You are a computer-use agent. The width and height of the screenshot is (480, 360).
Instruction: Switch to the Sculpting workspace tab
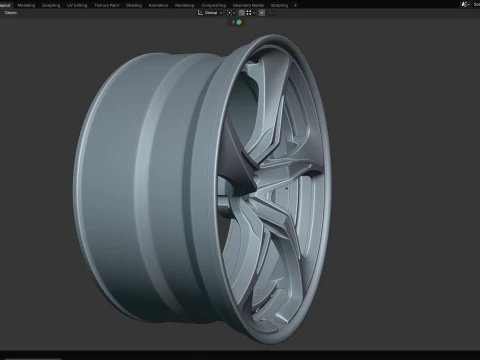[x=51, y=5]
